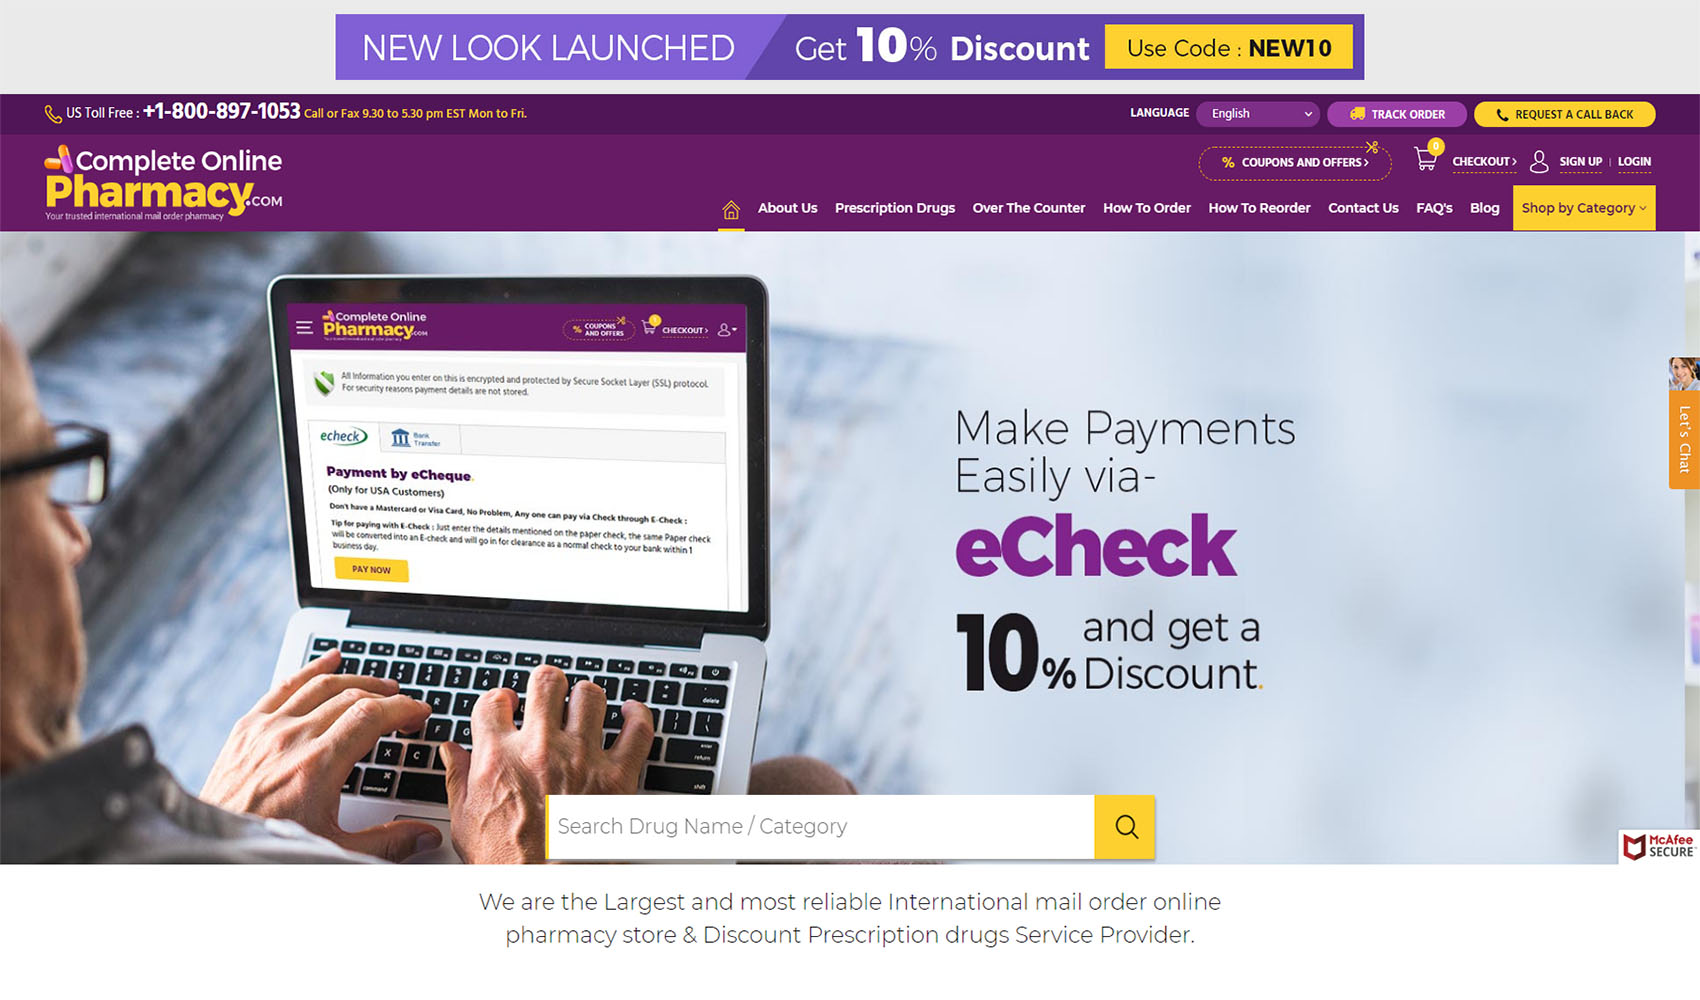1700x1000 pixels.
Task: Open the How To Order page
Action: click(1146, 208)
